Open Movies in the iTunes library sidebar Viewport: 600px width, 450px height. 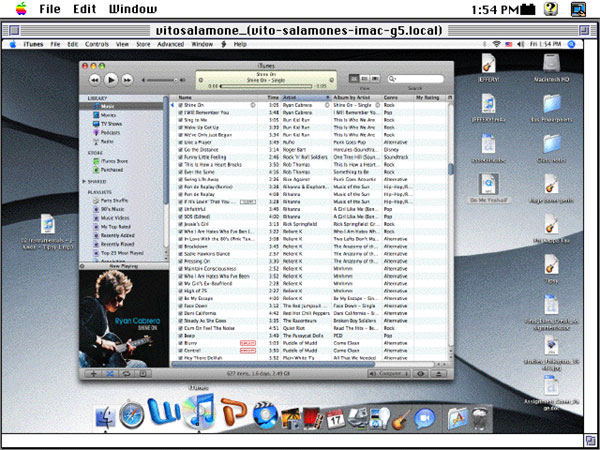point(109,115)
